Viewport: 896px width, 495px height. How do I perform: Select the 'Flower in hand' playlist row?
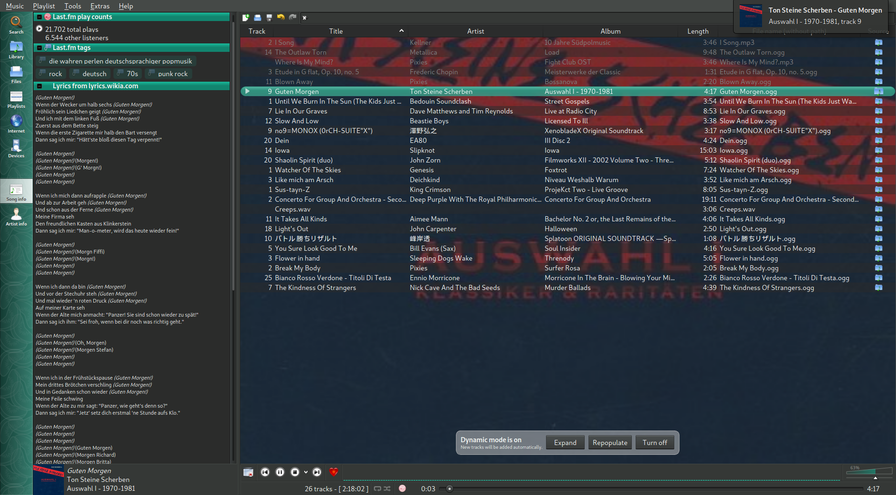[x=565, y=258]
